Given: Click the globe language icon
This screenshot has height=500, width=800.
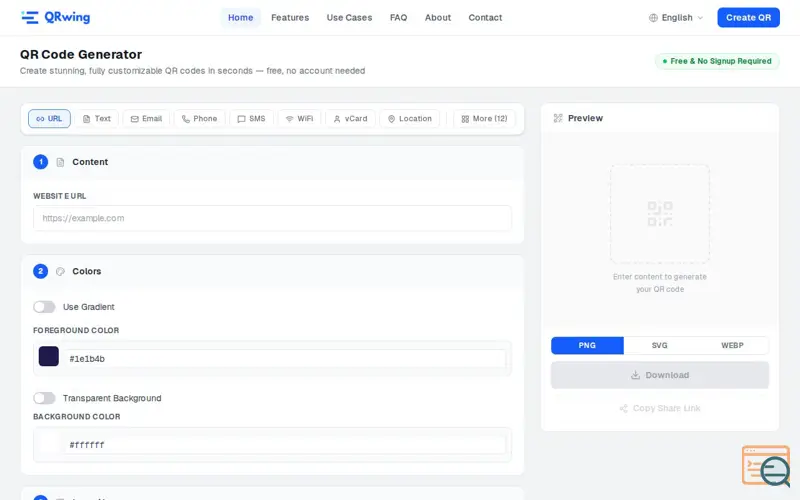Looking at the screenshot, I should click(x=653, y=18).
